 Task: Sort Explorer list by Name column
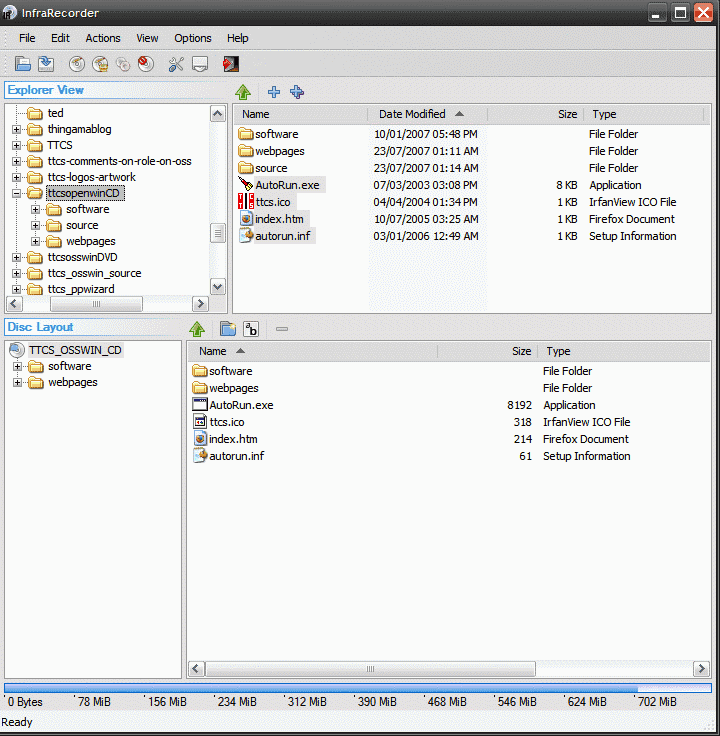(300, 114)
